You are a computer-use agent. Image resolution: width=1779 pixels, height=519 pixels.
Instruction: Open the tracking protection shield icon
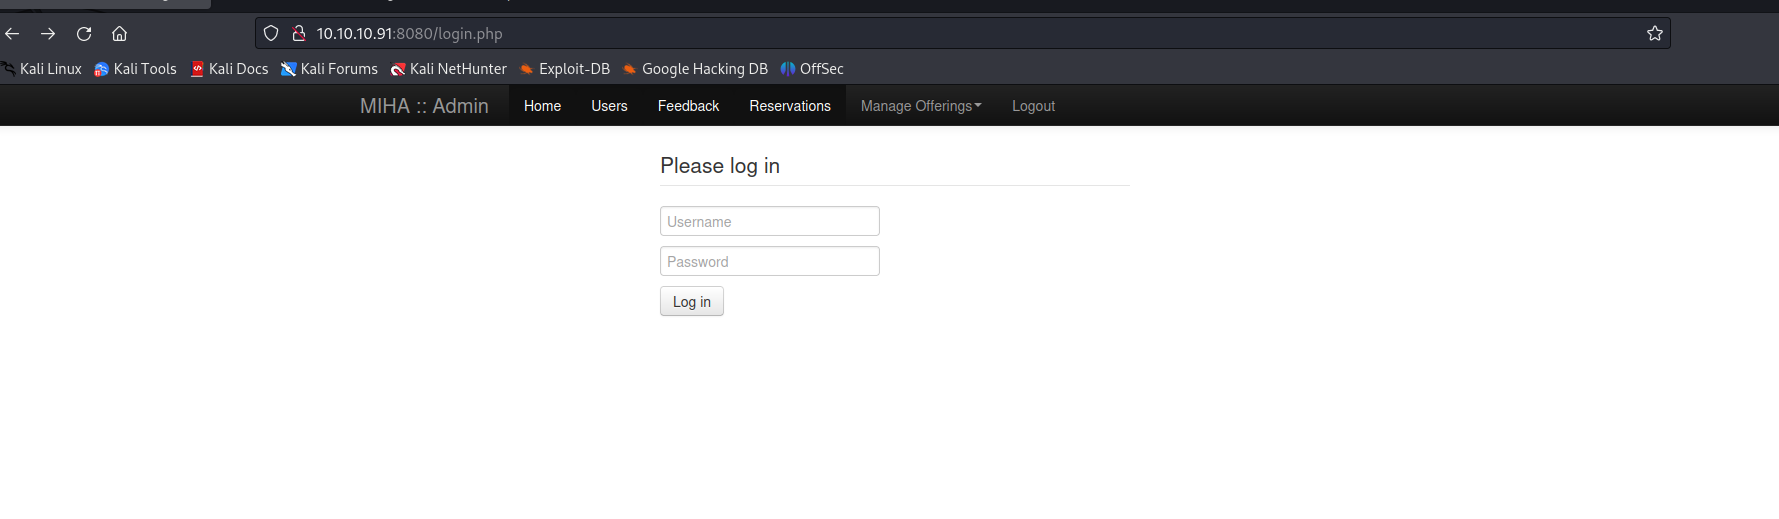click(271, 33)
